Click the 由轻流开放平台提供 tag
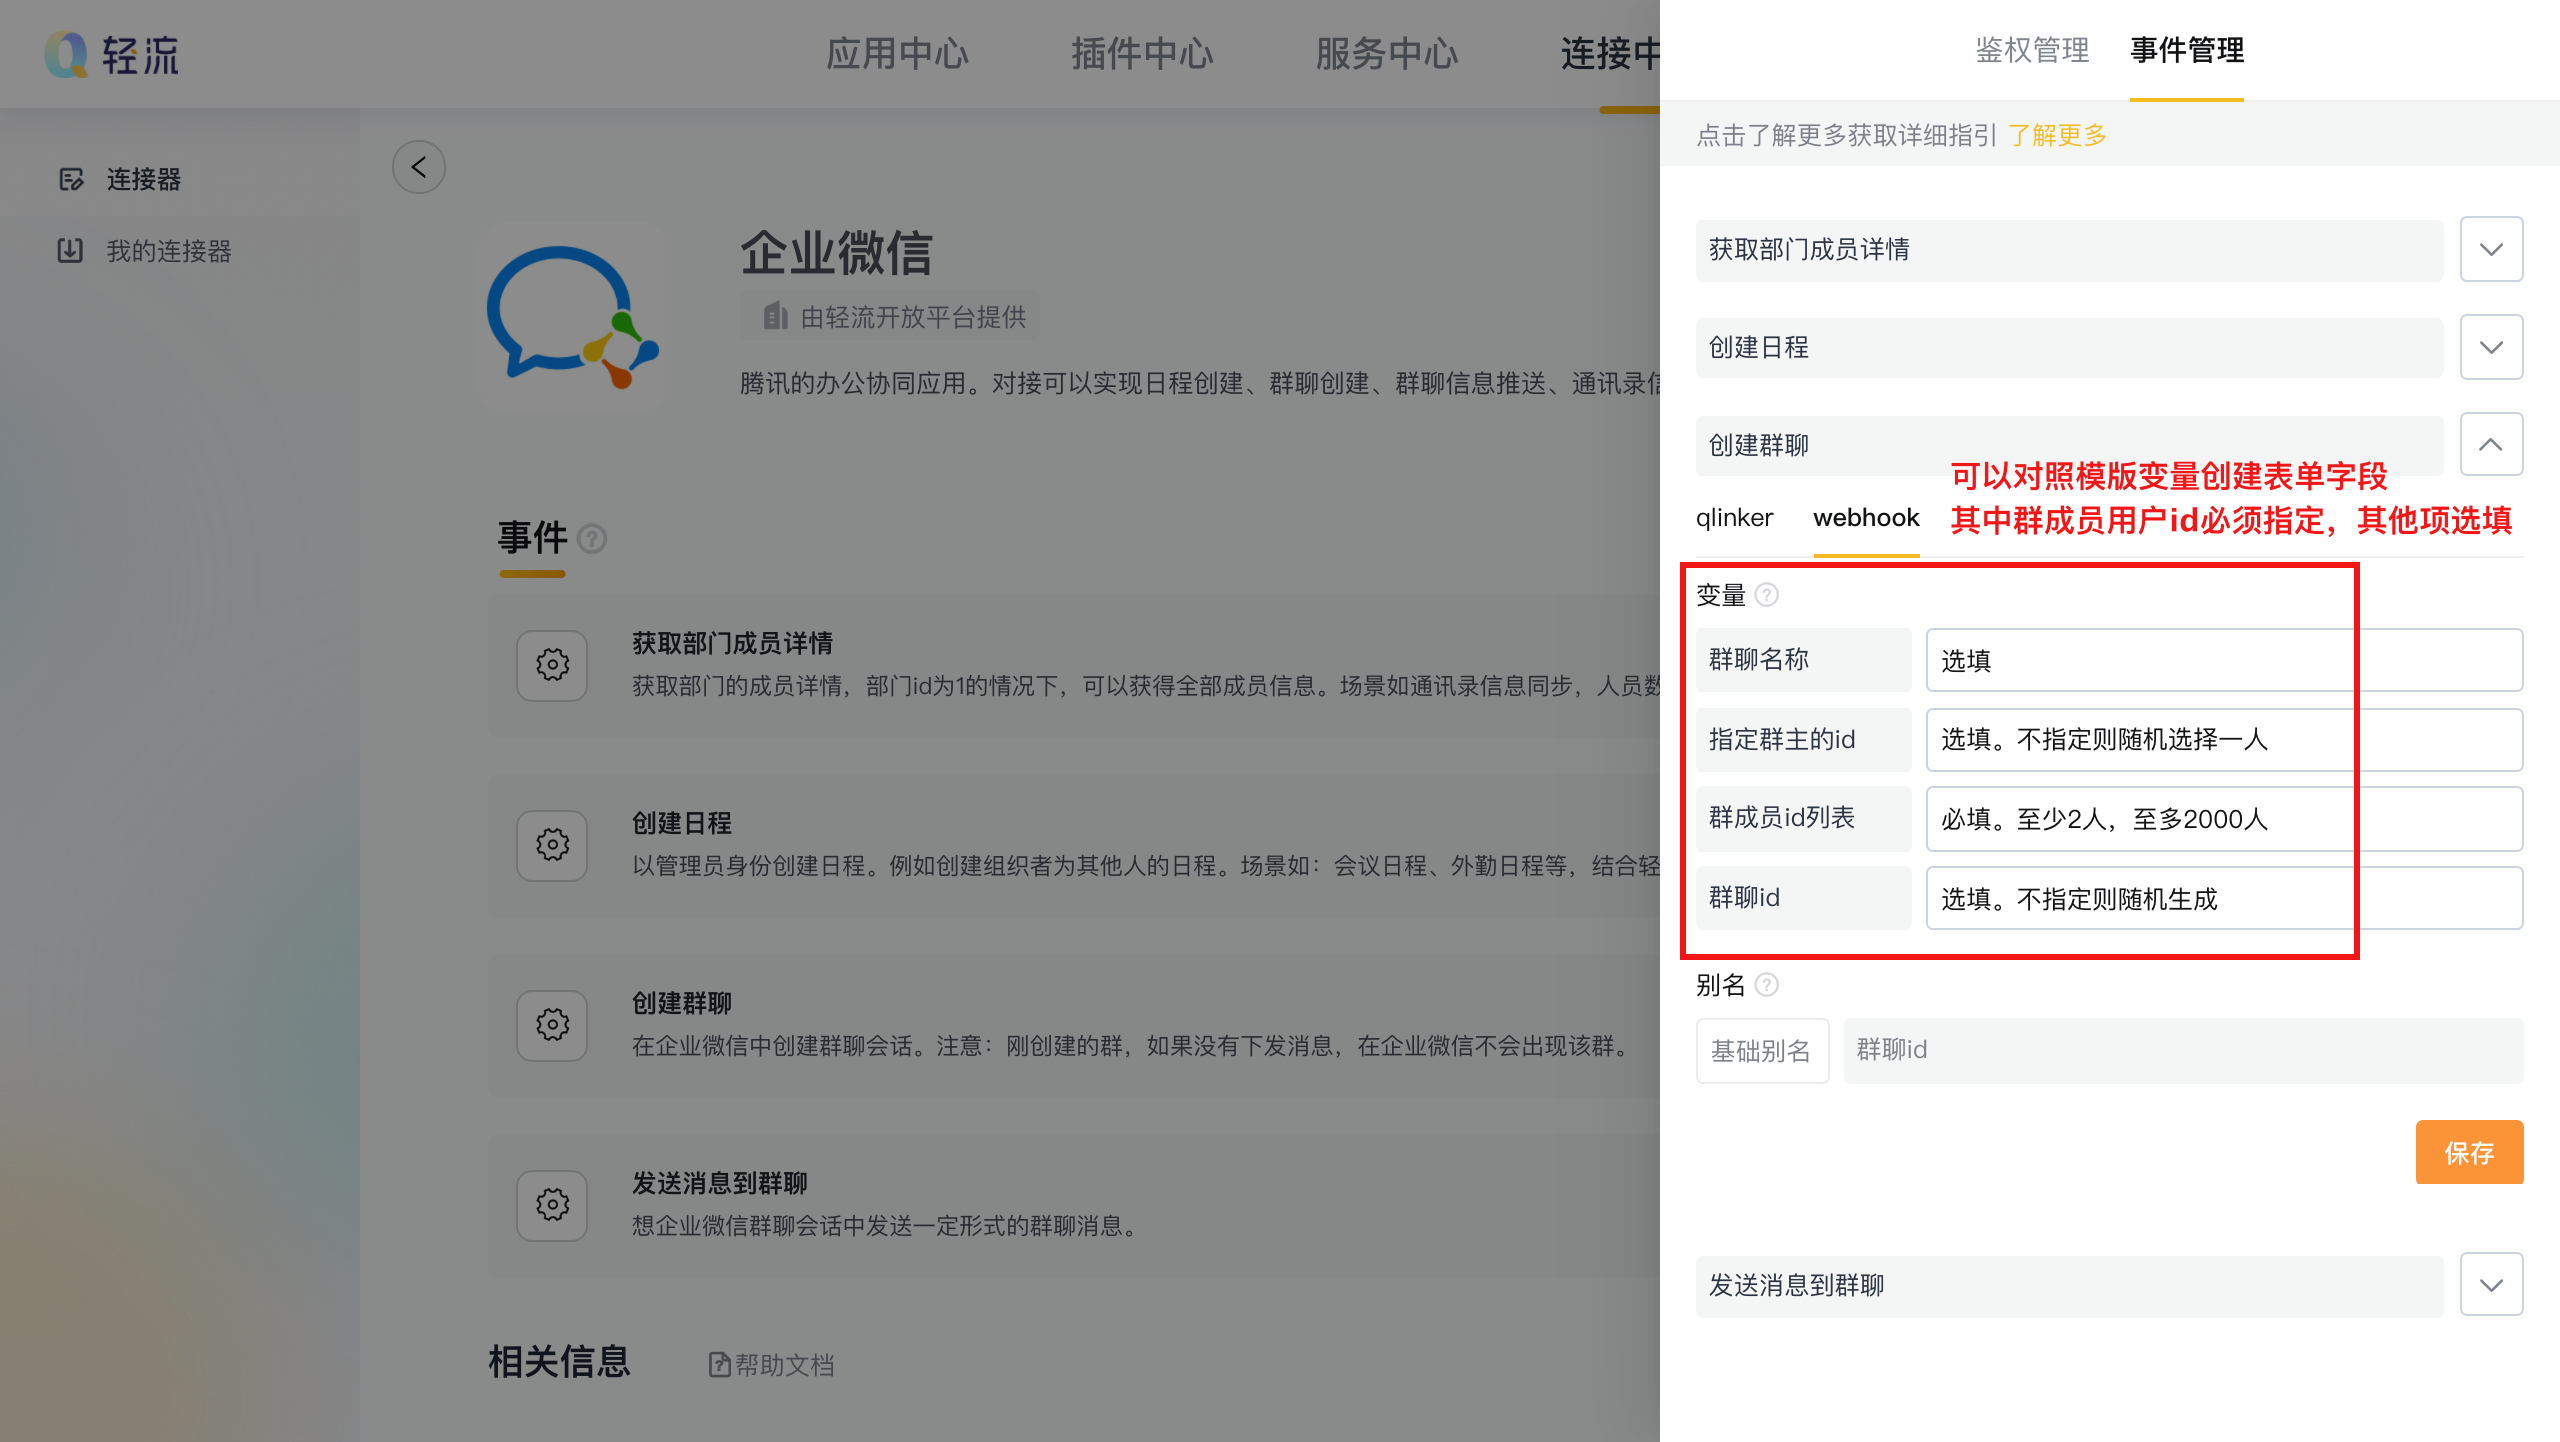Viewport: 2560px width, 1442px height. 889,317
